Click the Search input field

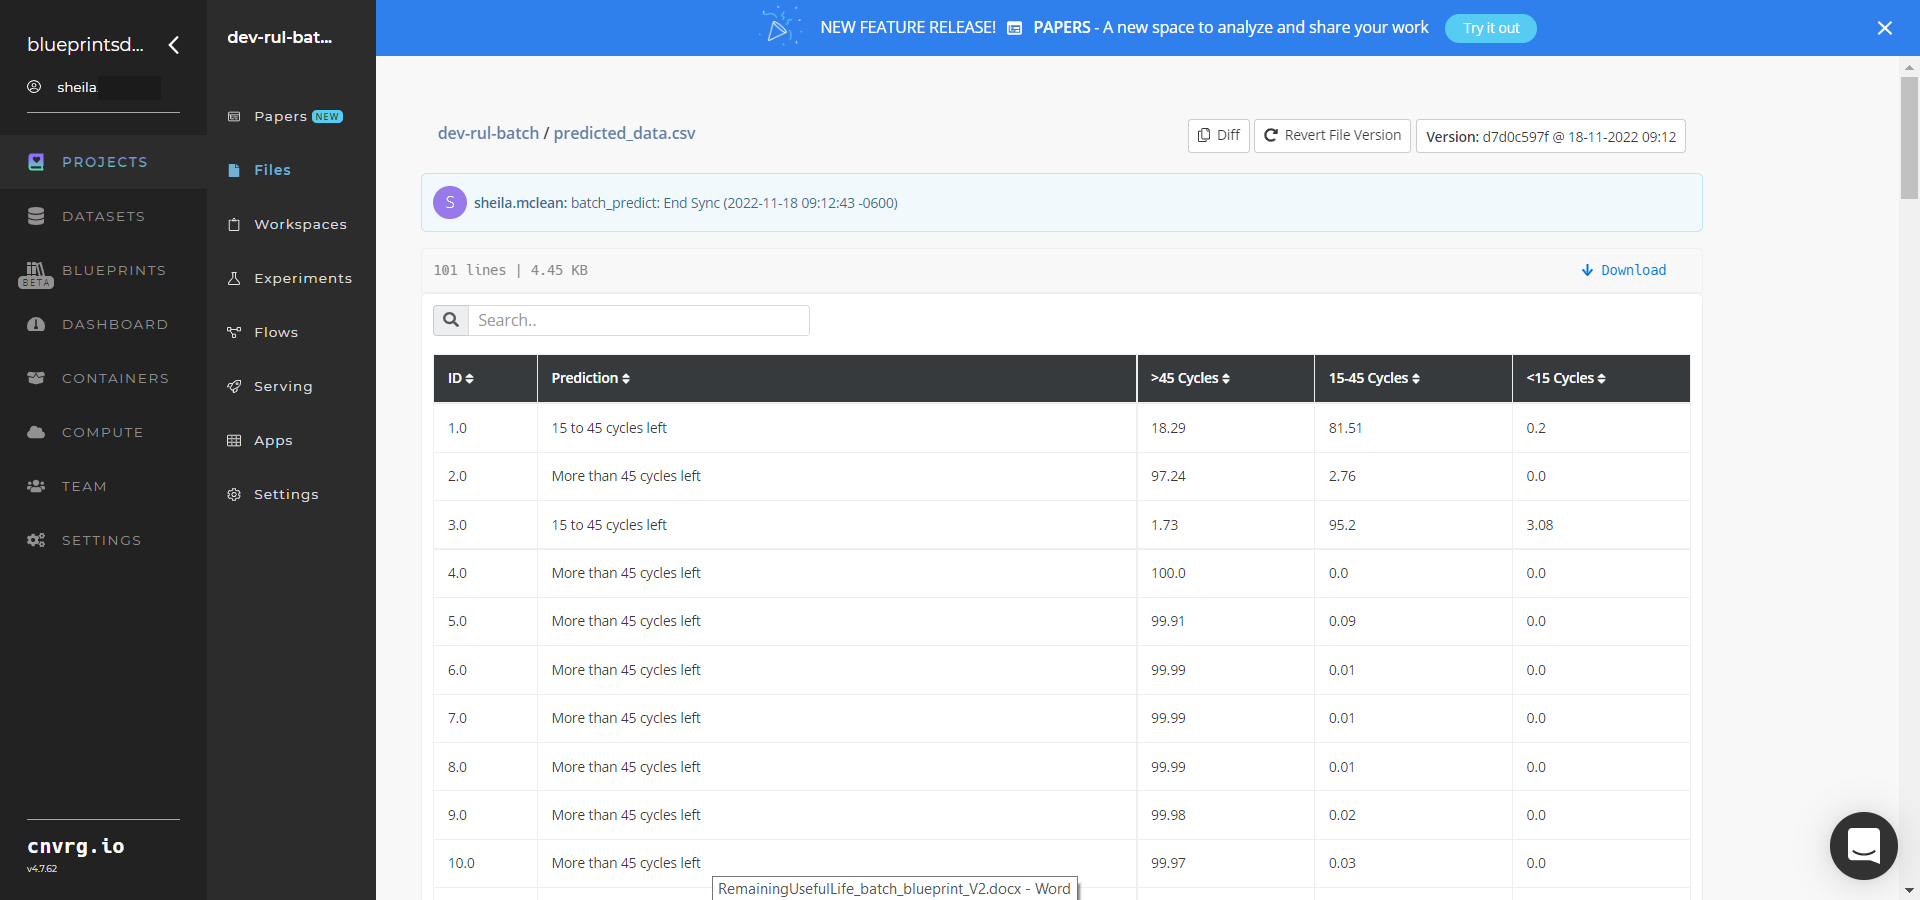click(639, 320)
